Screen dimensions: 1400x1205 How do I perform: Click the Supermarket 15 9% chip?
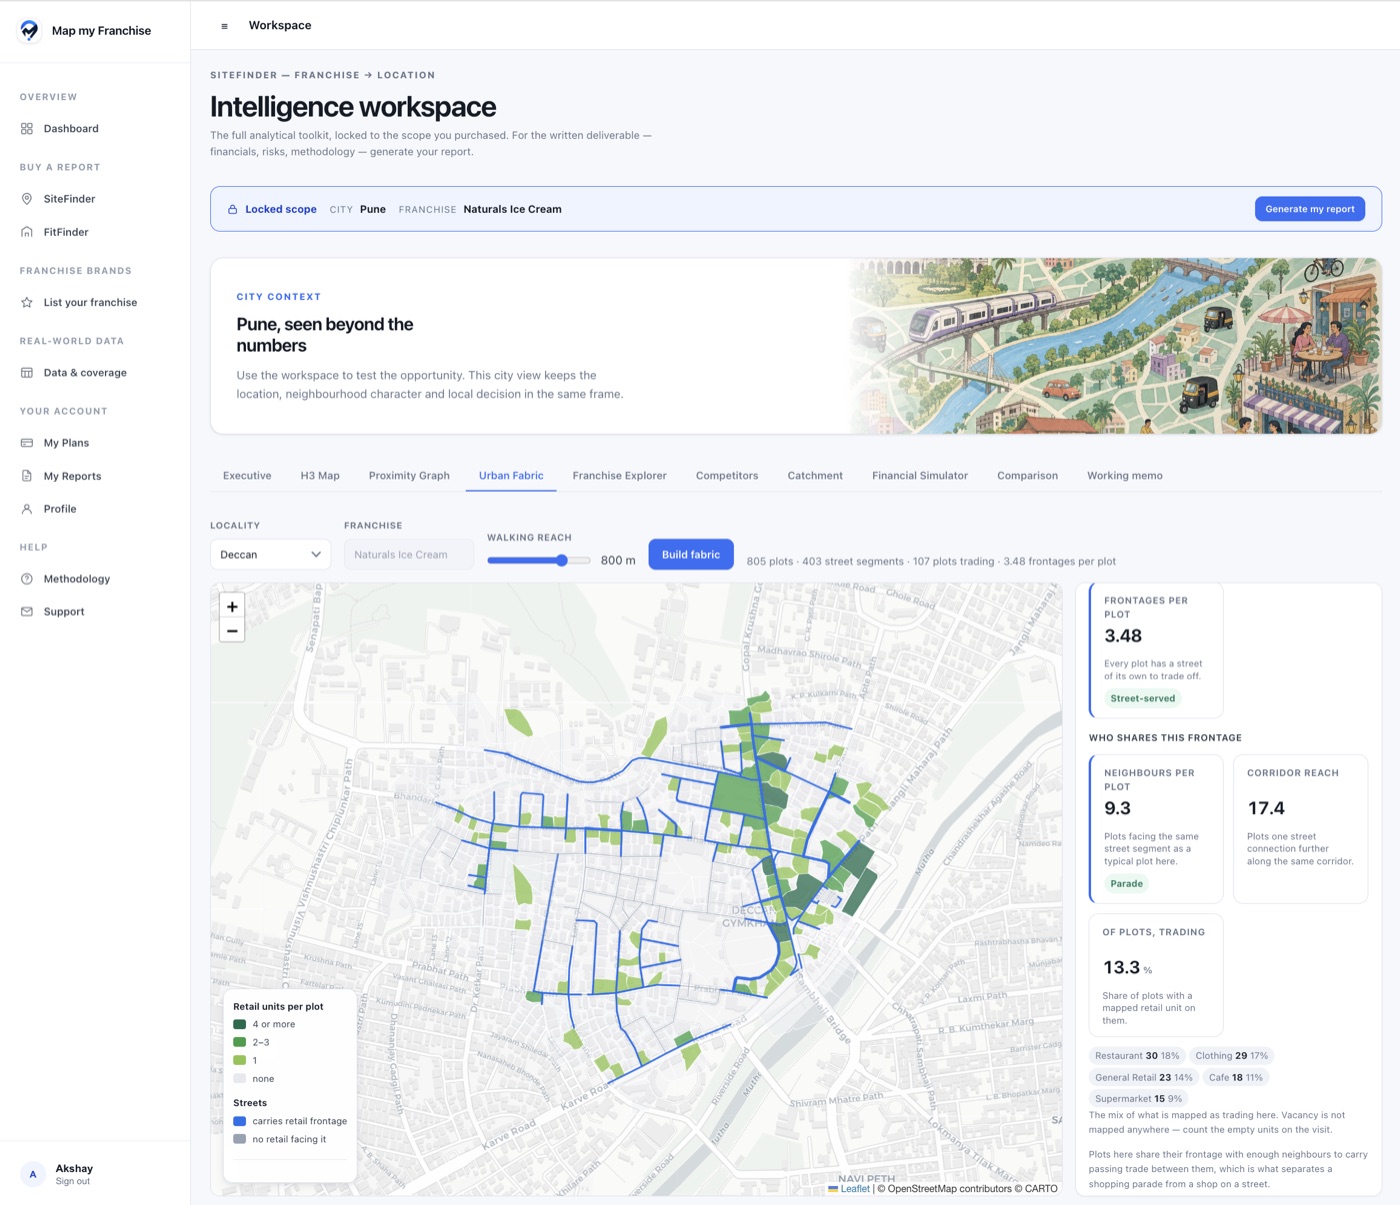(x=1139, y=1099)
